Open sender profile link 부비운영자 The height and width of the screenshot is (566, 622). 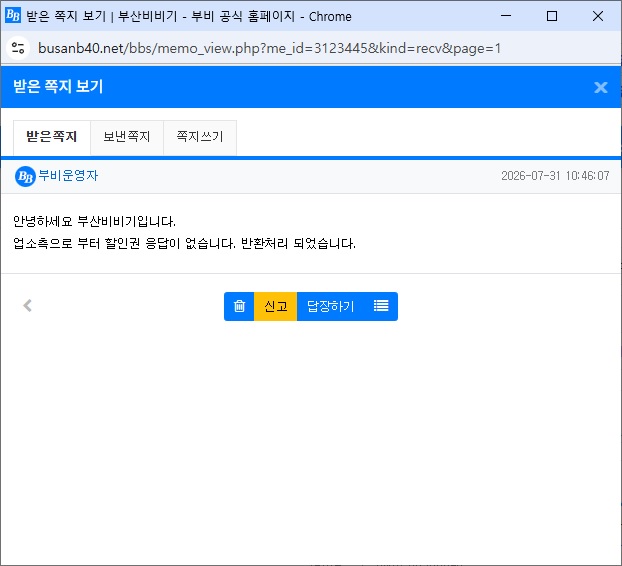68,176
